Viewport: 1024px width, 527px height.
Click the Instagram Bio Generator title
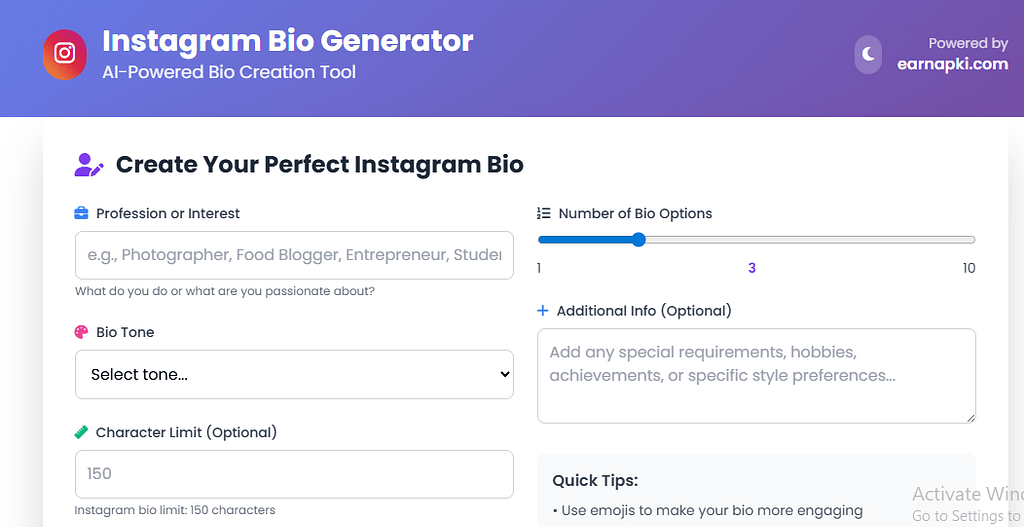[x=288, y=41]
